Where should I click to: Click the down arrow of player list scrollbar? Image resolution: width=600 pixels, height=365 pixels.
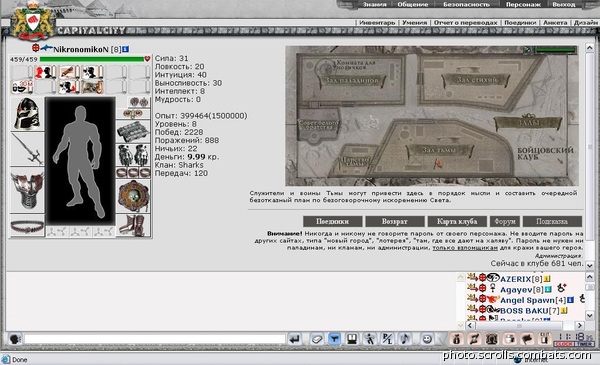[590, 316]
